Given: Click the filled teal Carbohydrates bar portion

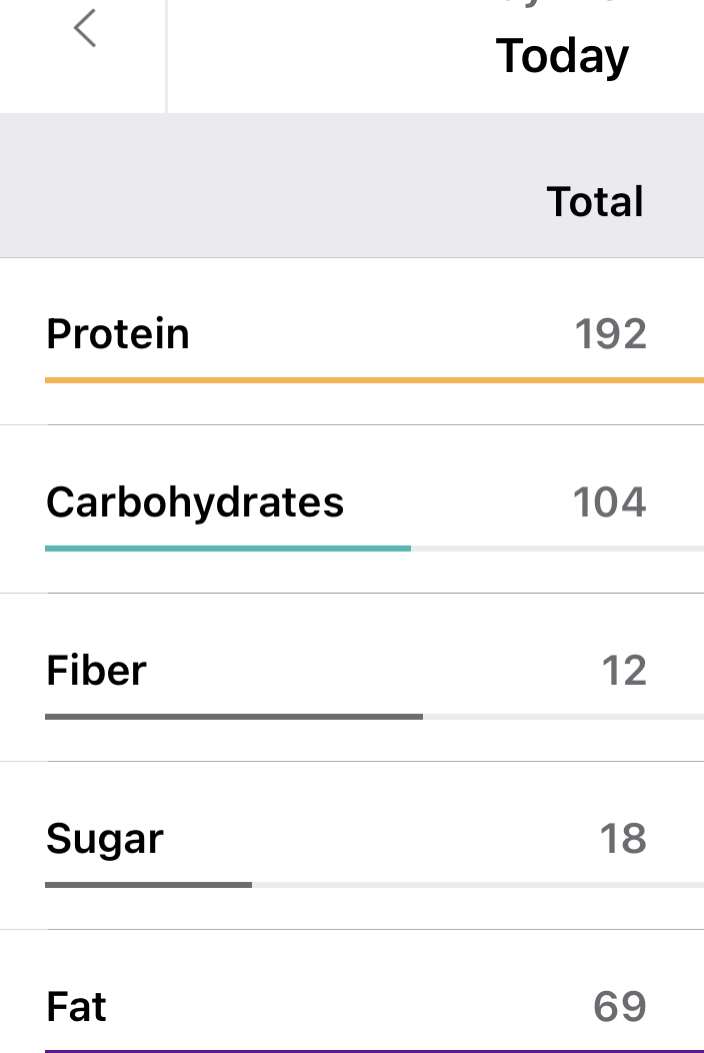Looking at the screenshot, I should [228, 548].
